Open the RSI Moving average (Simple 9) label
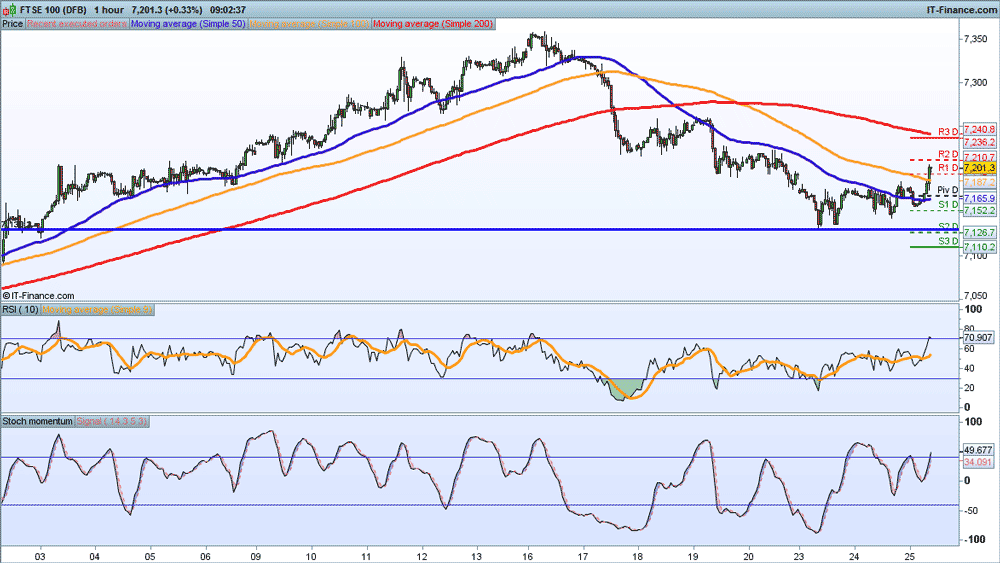Image resolution: width=1000 pixels, height=563 pixels. (x=97, y=309)
